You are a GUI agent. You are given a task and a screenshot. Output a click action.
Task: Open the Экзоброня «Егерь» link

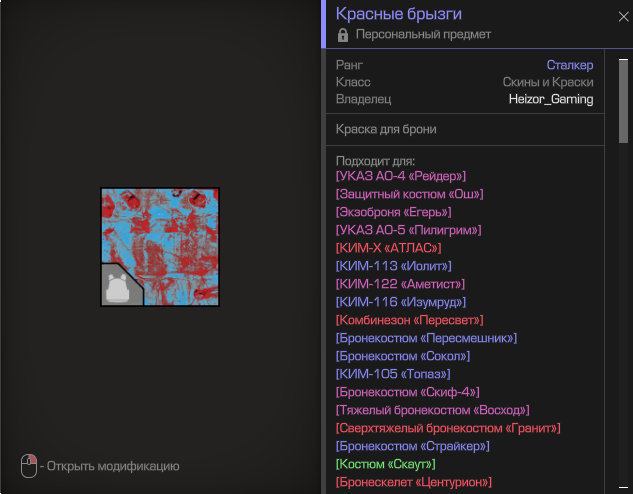394,212
